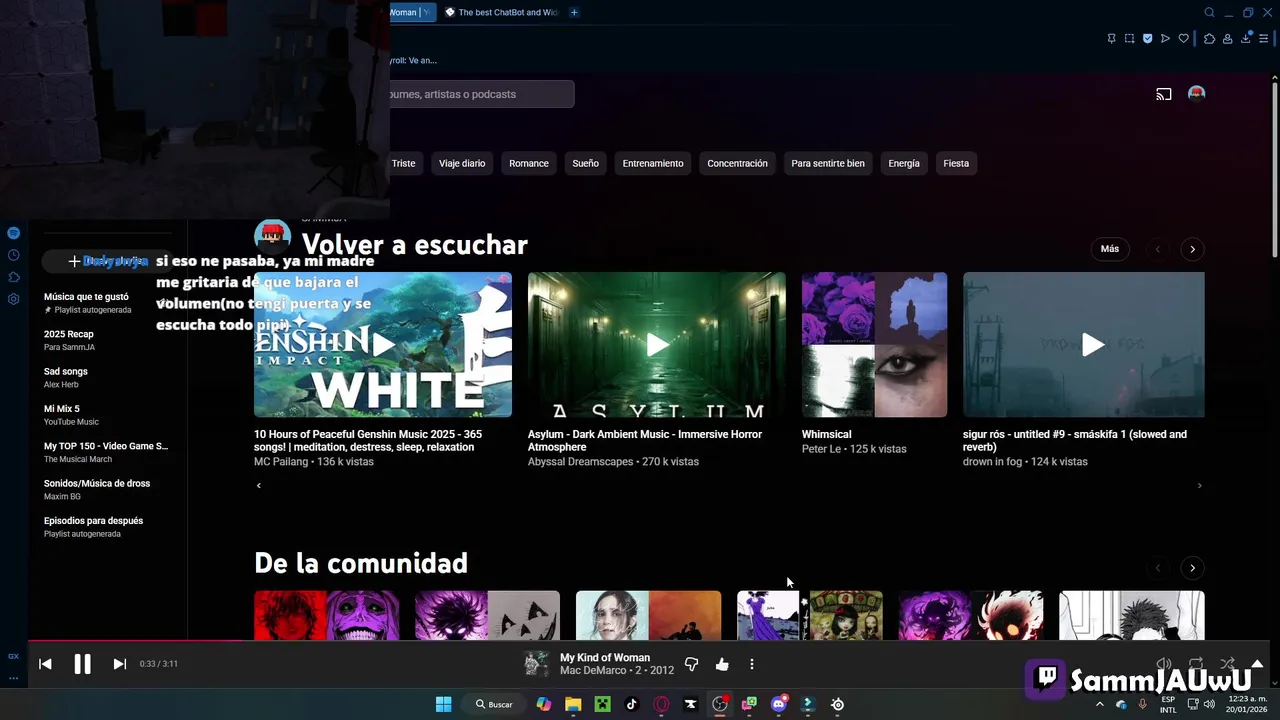This screenshot has height=720, width=1280.
Task: Select the Romance mood chip
Action: pos(529,163)
